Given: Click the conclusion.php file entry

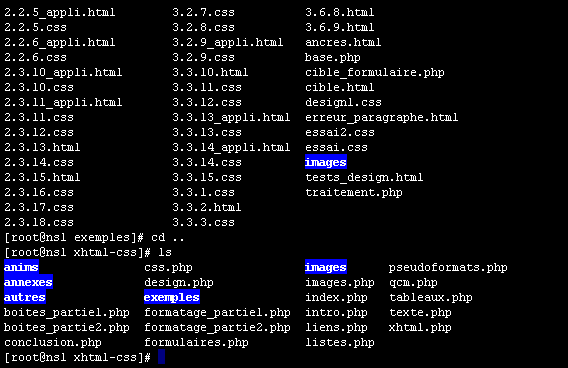Looking at the screenshot, I should [53, 343].
